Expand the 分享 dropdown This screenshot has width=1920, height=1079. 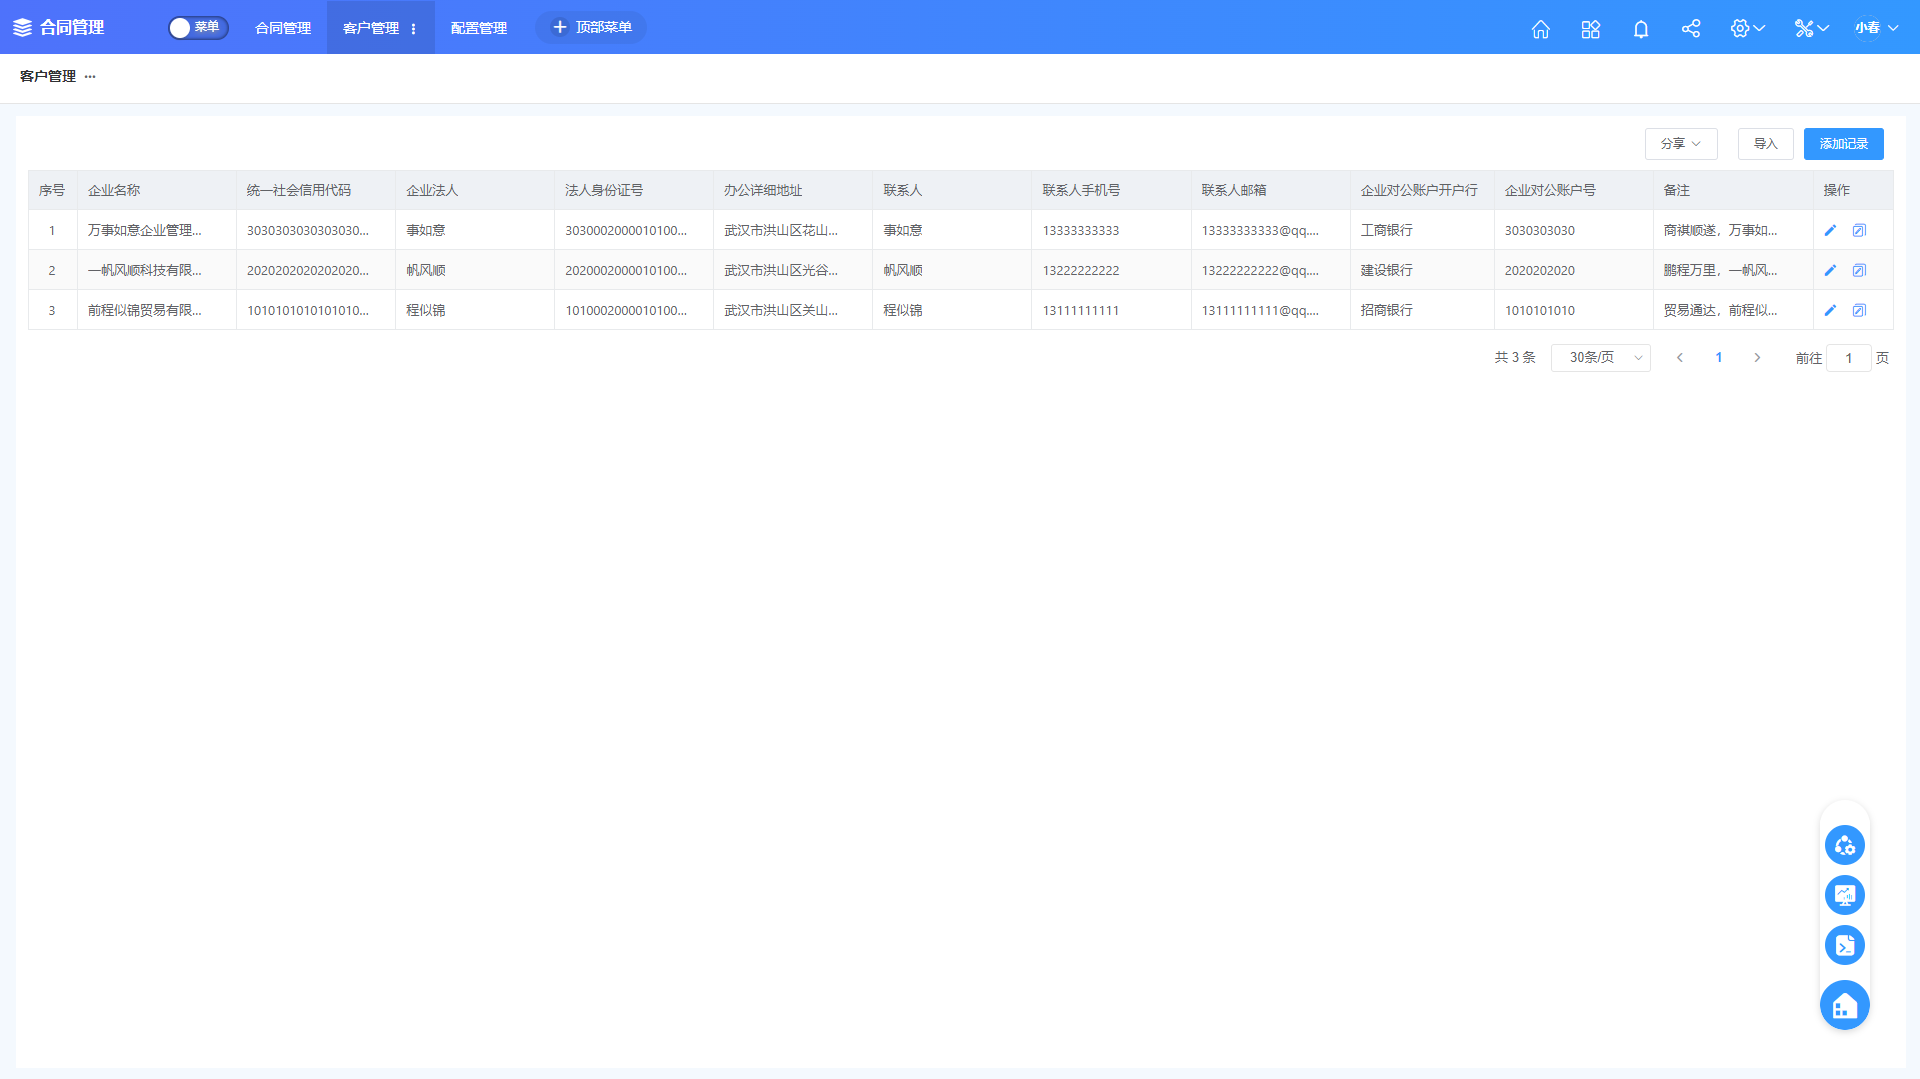coord(1680,144)
